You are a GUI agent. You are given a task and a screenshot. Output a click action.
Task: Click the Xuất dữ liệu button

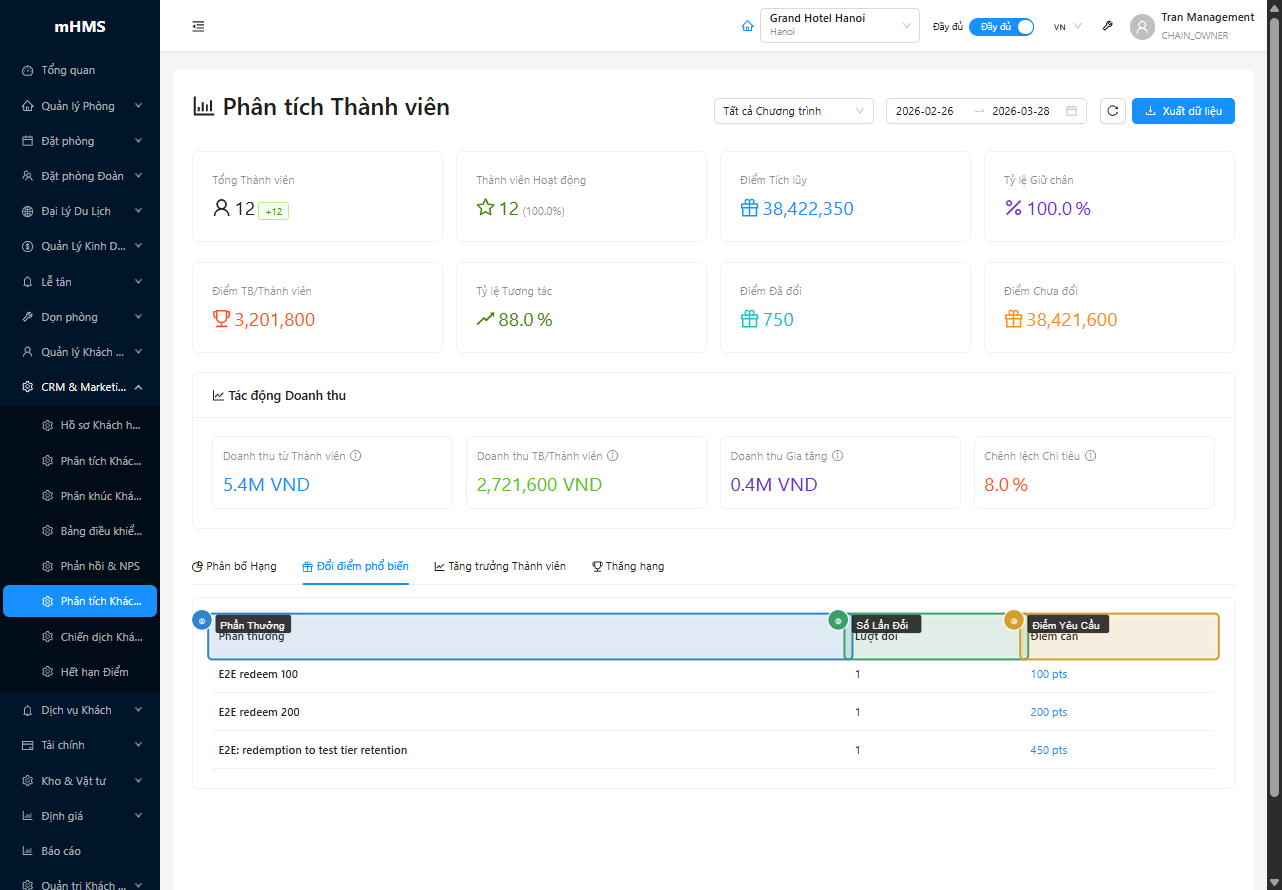pos(1183,111)
